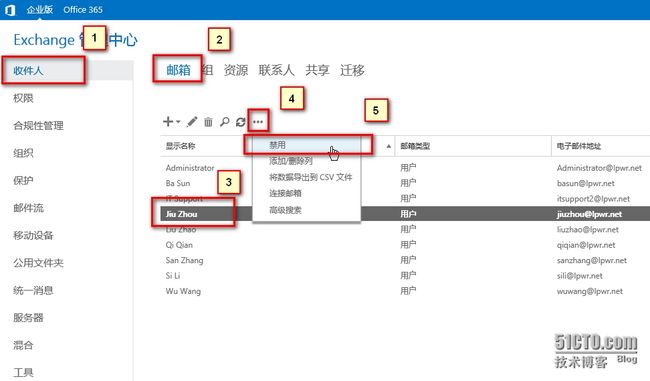The height and width of the screenshot is (381, 650).
Task: Click the 企业版 link in top bar
Action: pyautogui.click(x=40, y=10)
